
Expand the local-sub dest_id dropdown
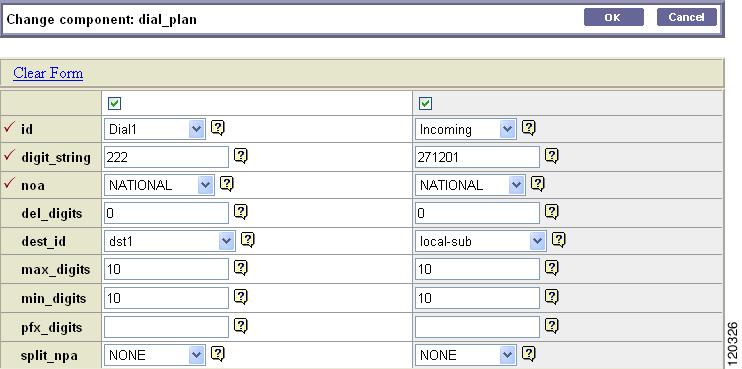click(480, 241)
